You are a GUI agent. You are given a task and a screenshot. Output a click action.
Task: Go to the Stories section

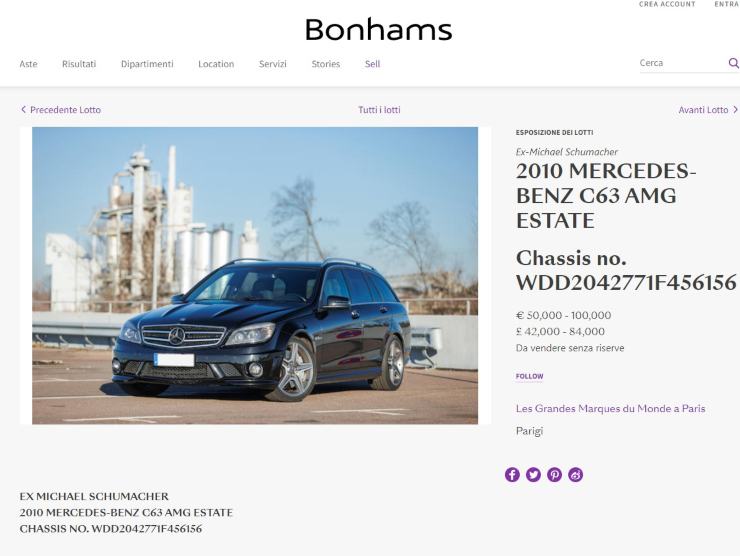tap(326, 64)
